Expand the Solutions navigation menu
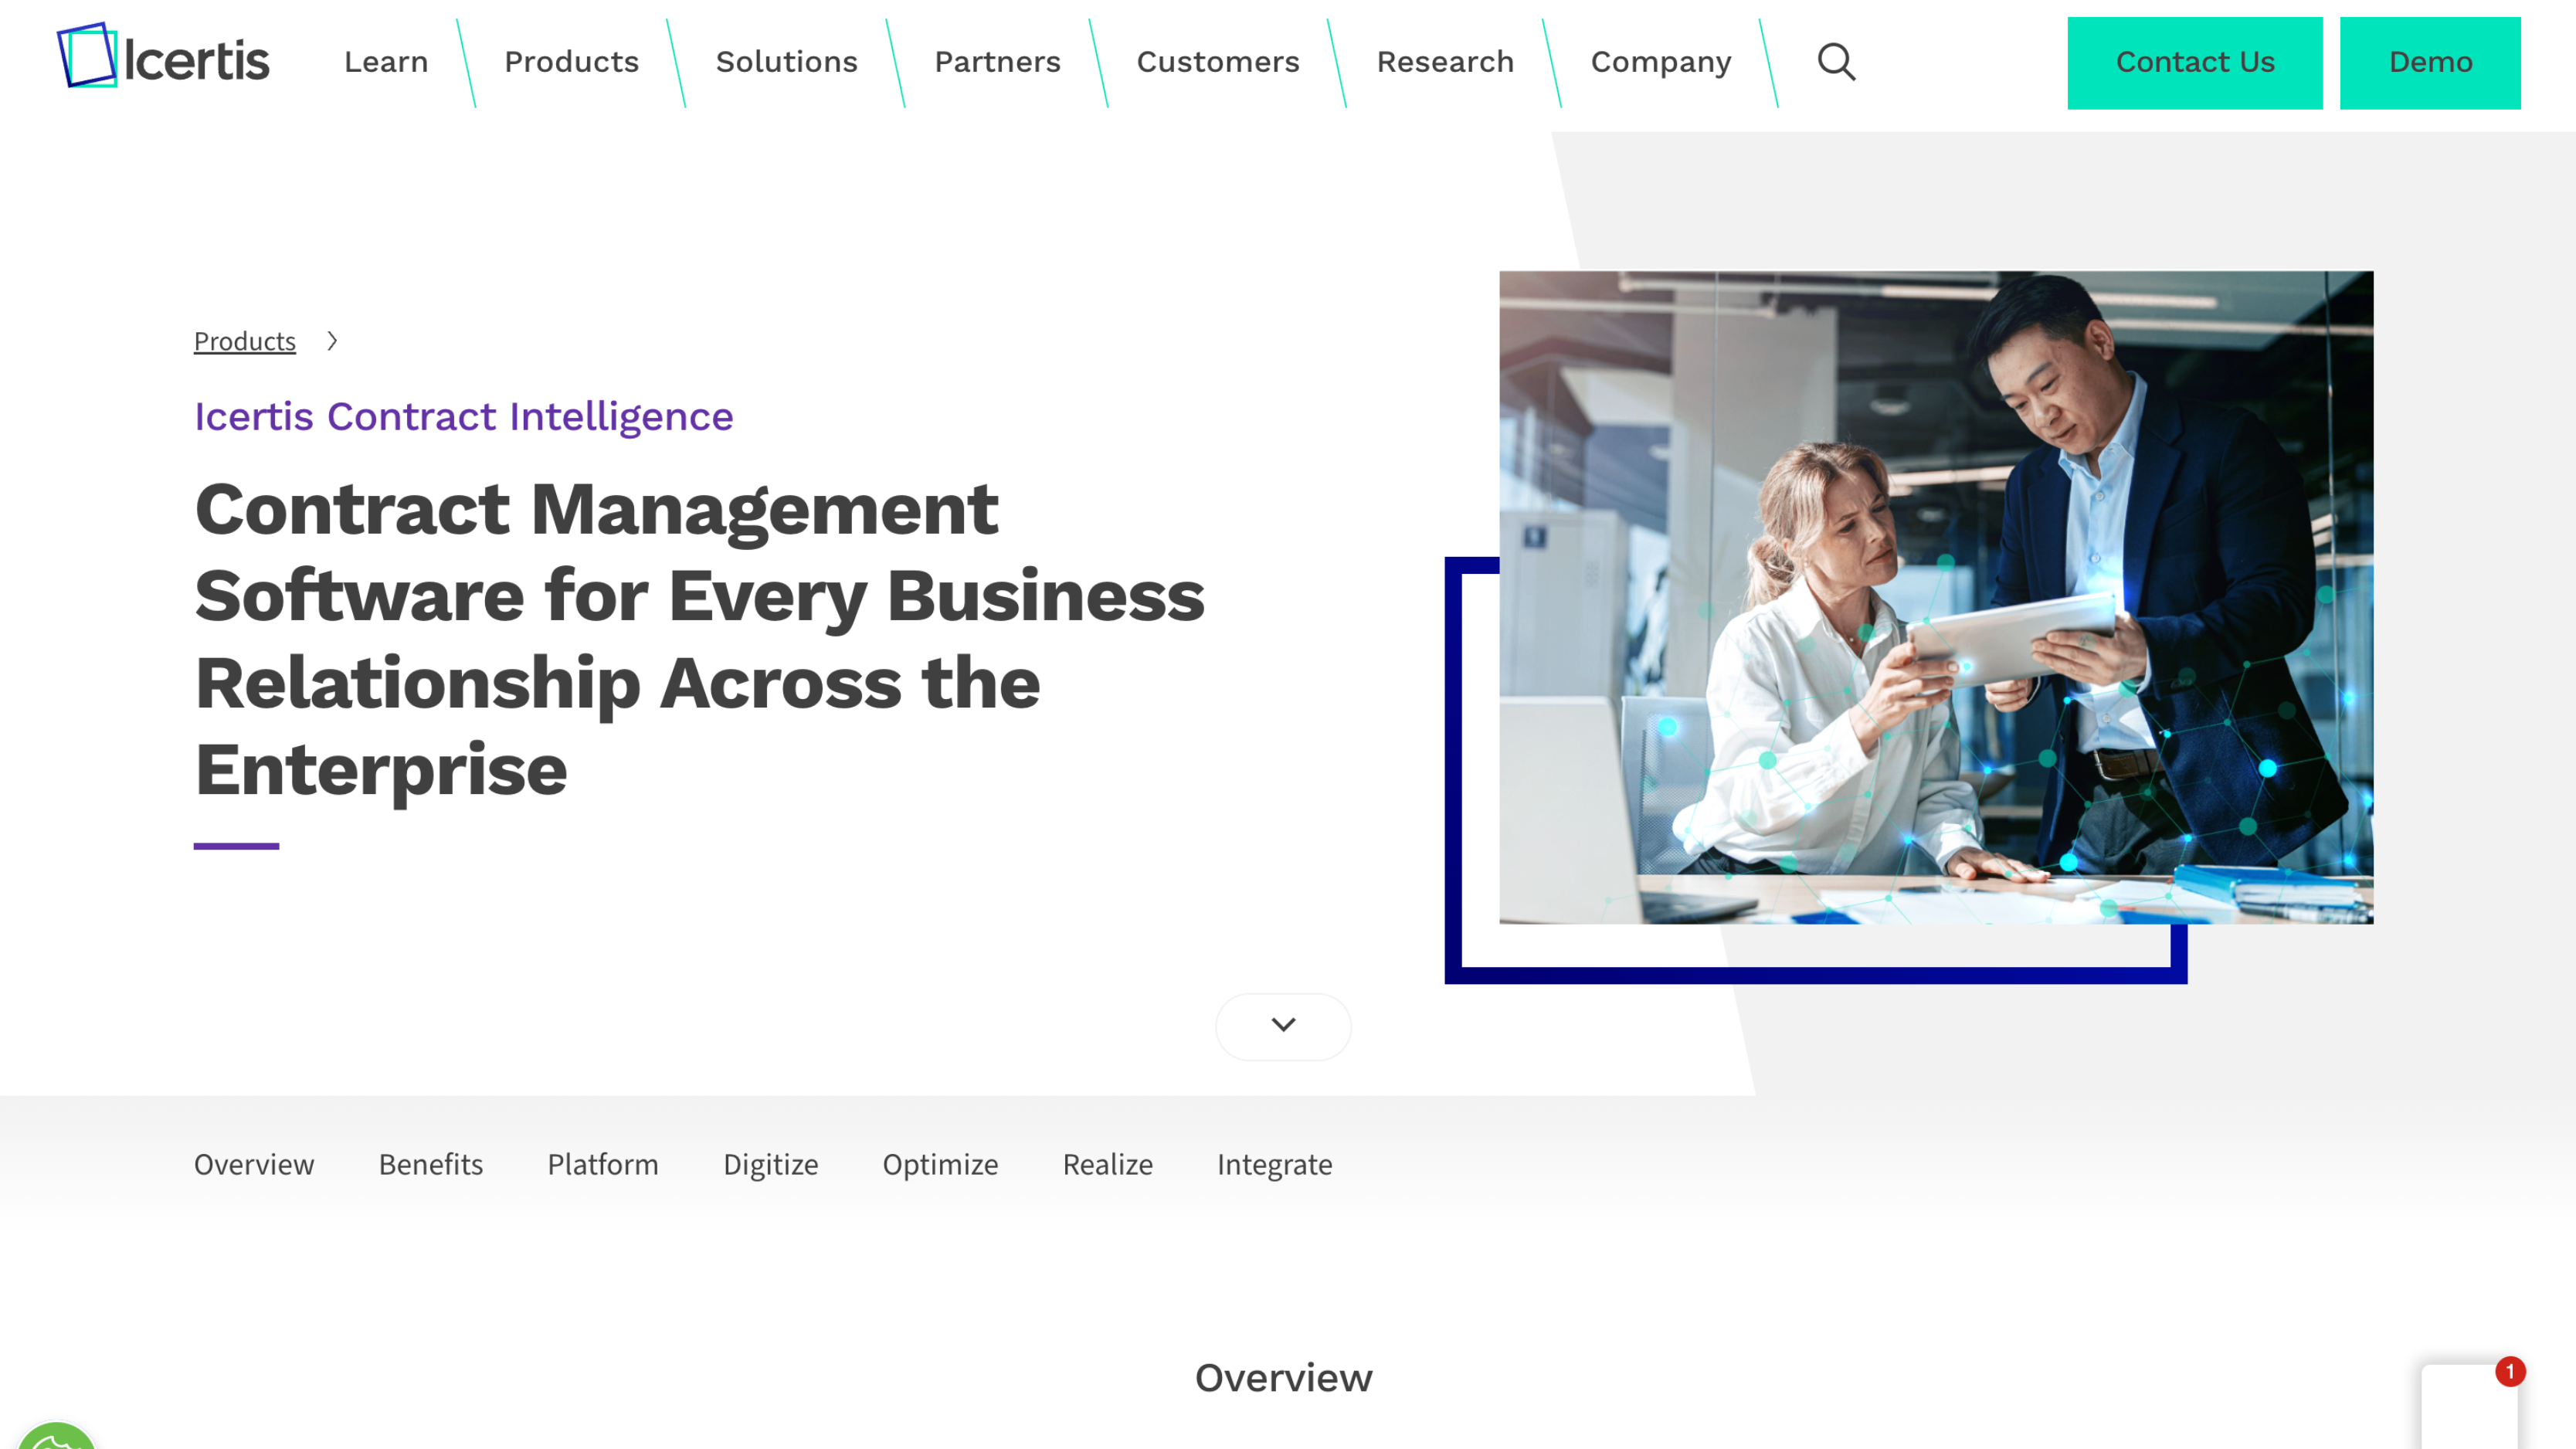 click(x=786, y=62)
